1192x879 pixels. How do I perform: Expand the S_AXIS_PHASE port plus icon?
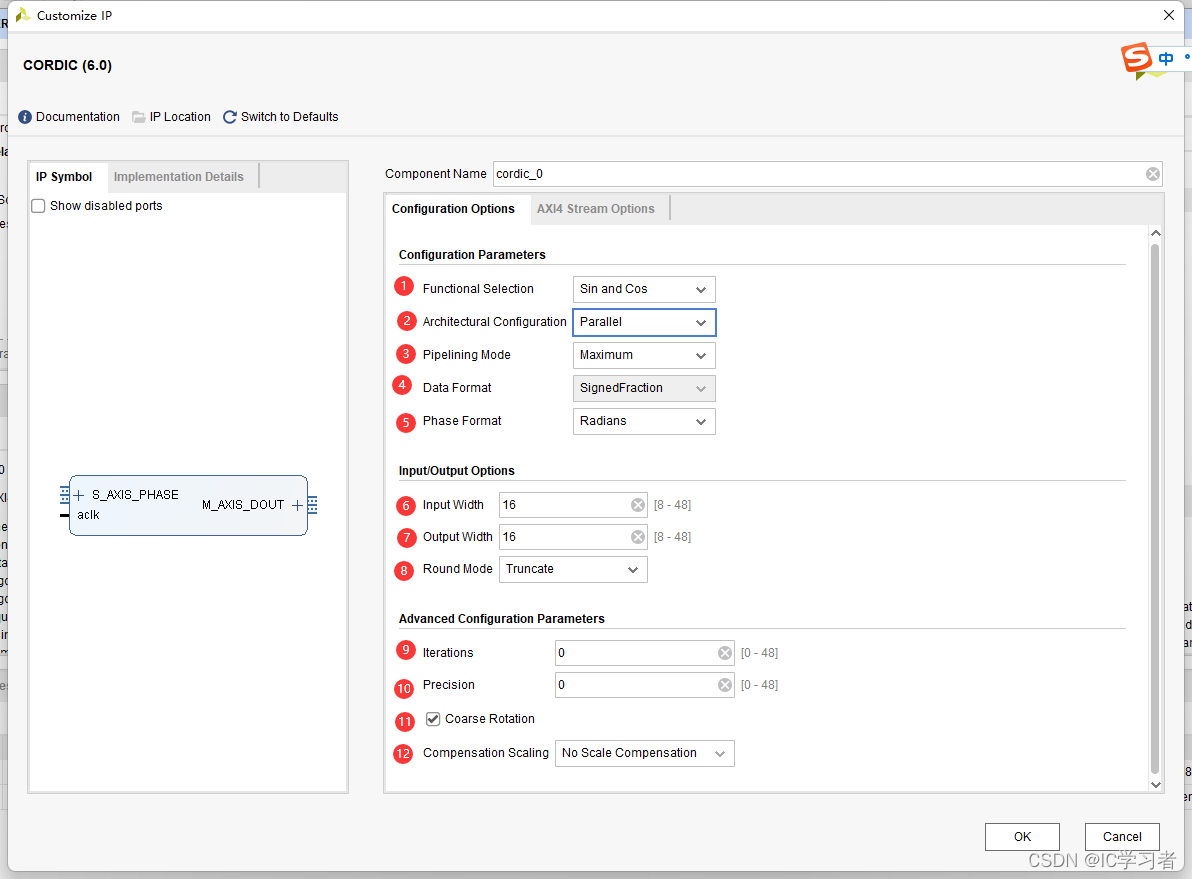coord(78,495)
